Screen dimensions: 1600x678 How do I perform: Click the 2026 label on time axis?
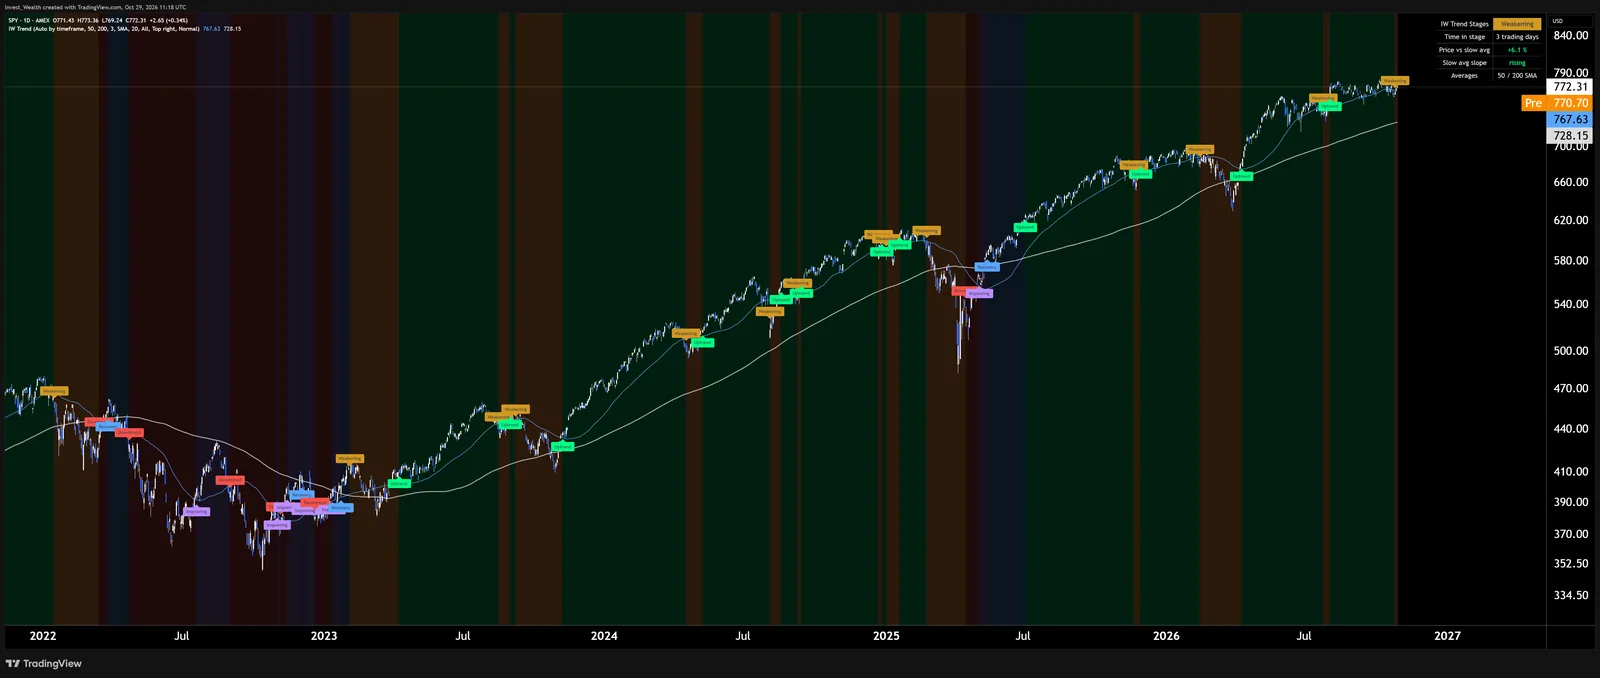[1166, 636]
